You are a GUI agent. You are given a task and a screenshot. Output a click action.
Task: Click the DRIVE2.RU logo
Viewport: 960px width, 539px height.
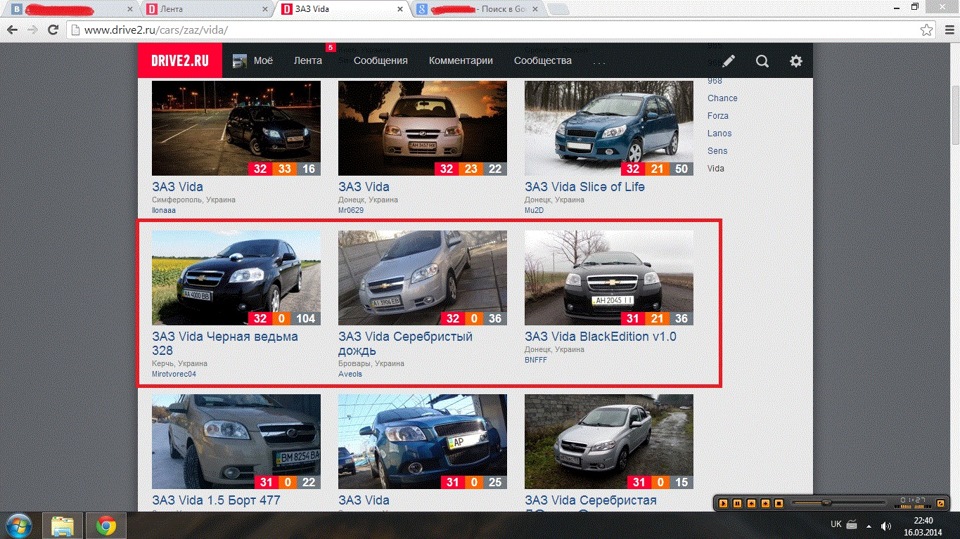180,61
